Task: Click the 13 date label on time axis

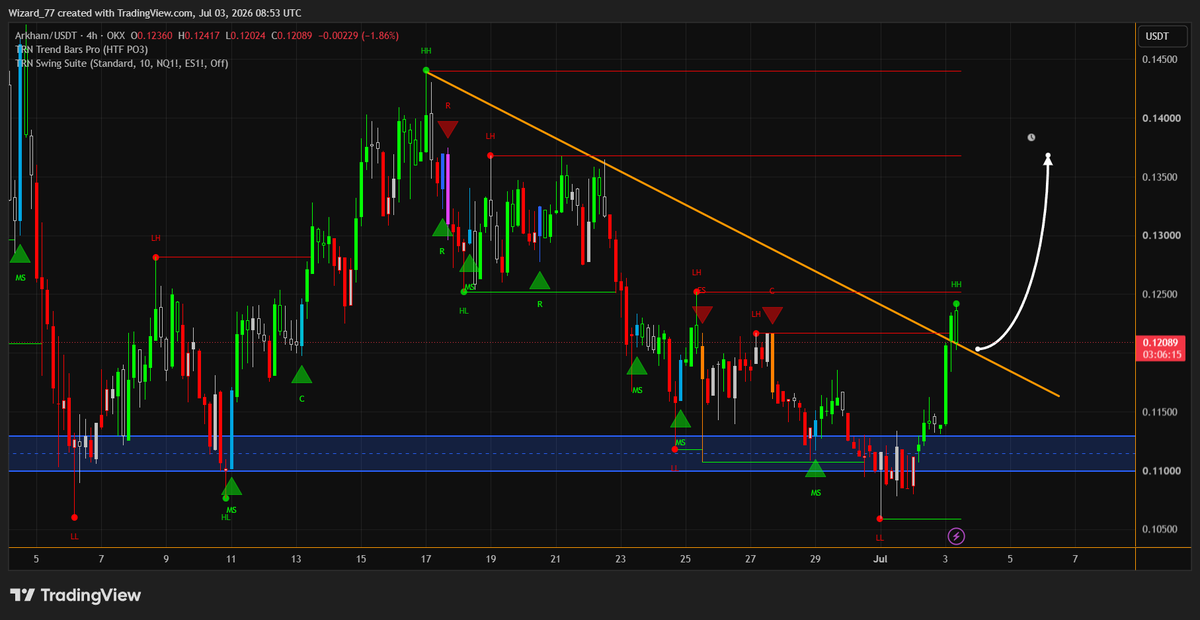Action: tap(296, 558)
